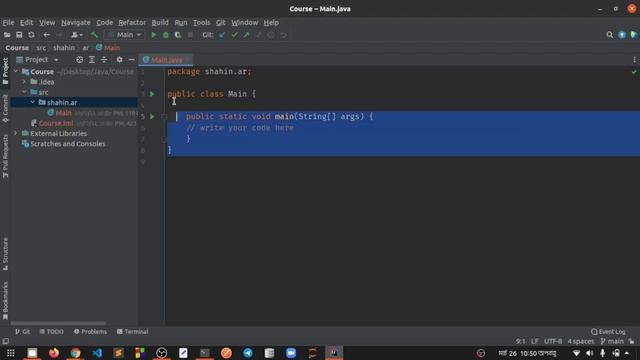
Task: Open the Project view dropdown
Action: pos(38,60)
